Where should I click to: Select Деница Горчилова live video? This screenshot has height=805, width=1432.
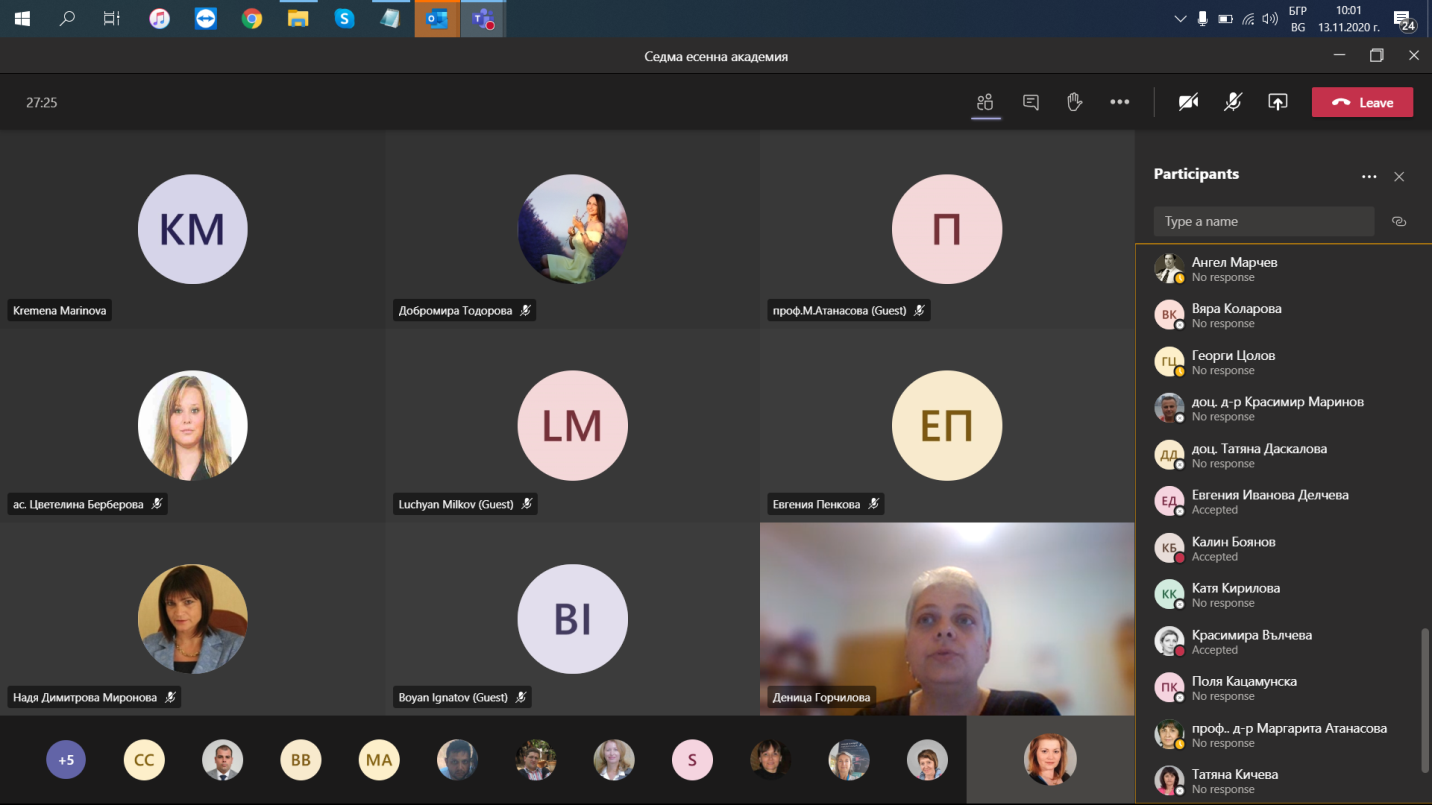tap(946, 618)
